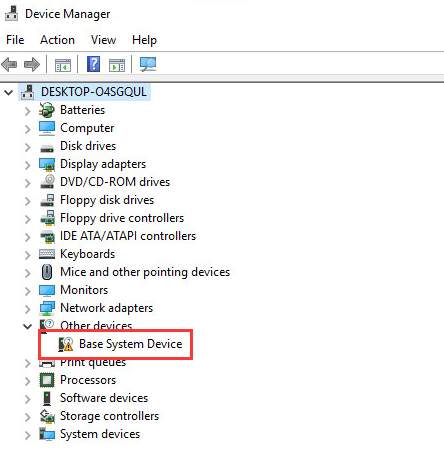Select Mice and other pointing devices label
The width and height of the screenshot is (444, 467).
click(145, 272)
